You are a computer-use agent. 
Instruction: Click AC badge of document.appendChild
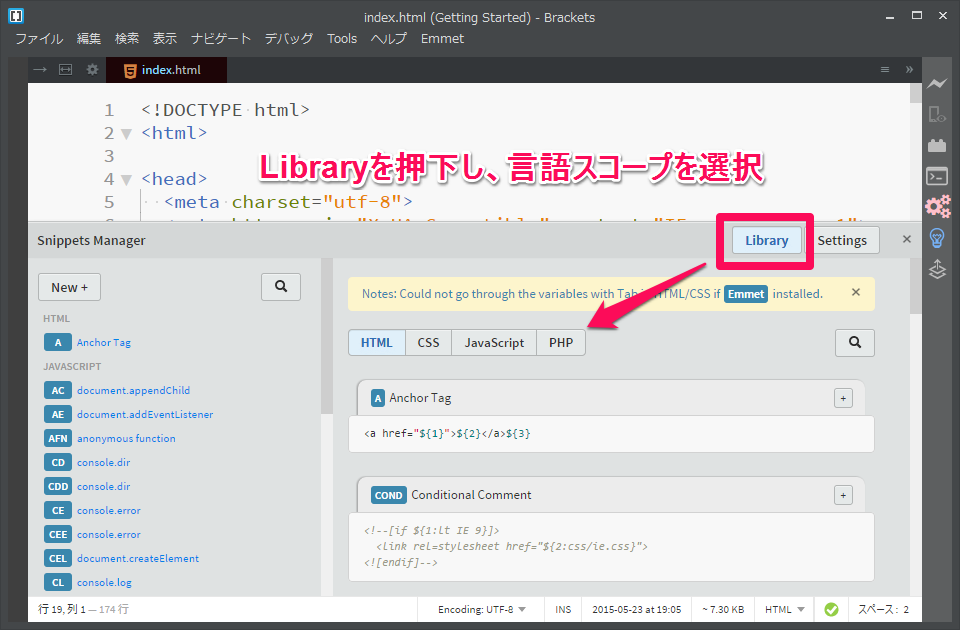[58, 390]
